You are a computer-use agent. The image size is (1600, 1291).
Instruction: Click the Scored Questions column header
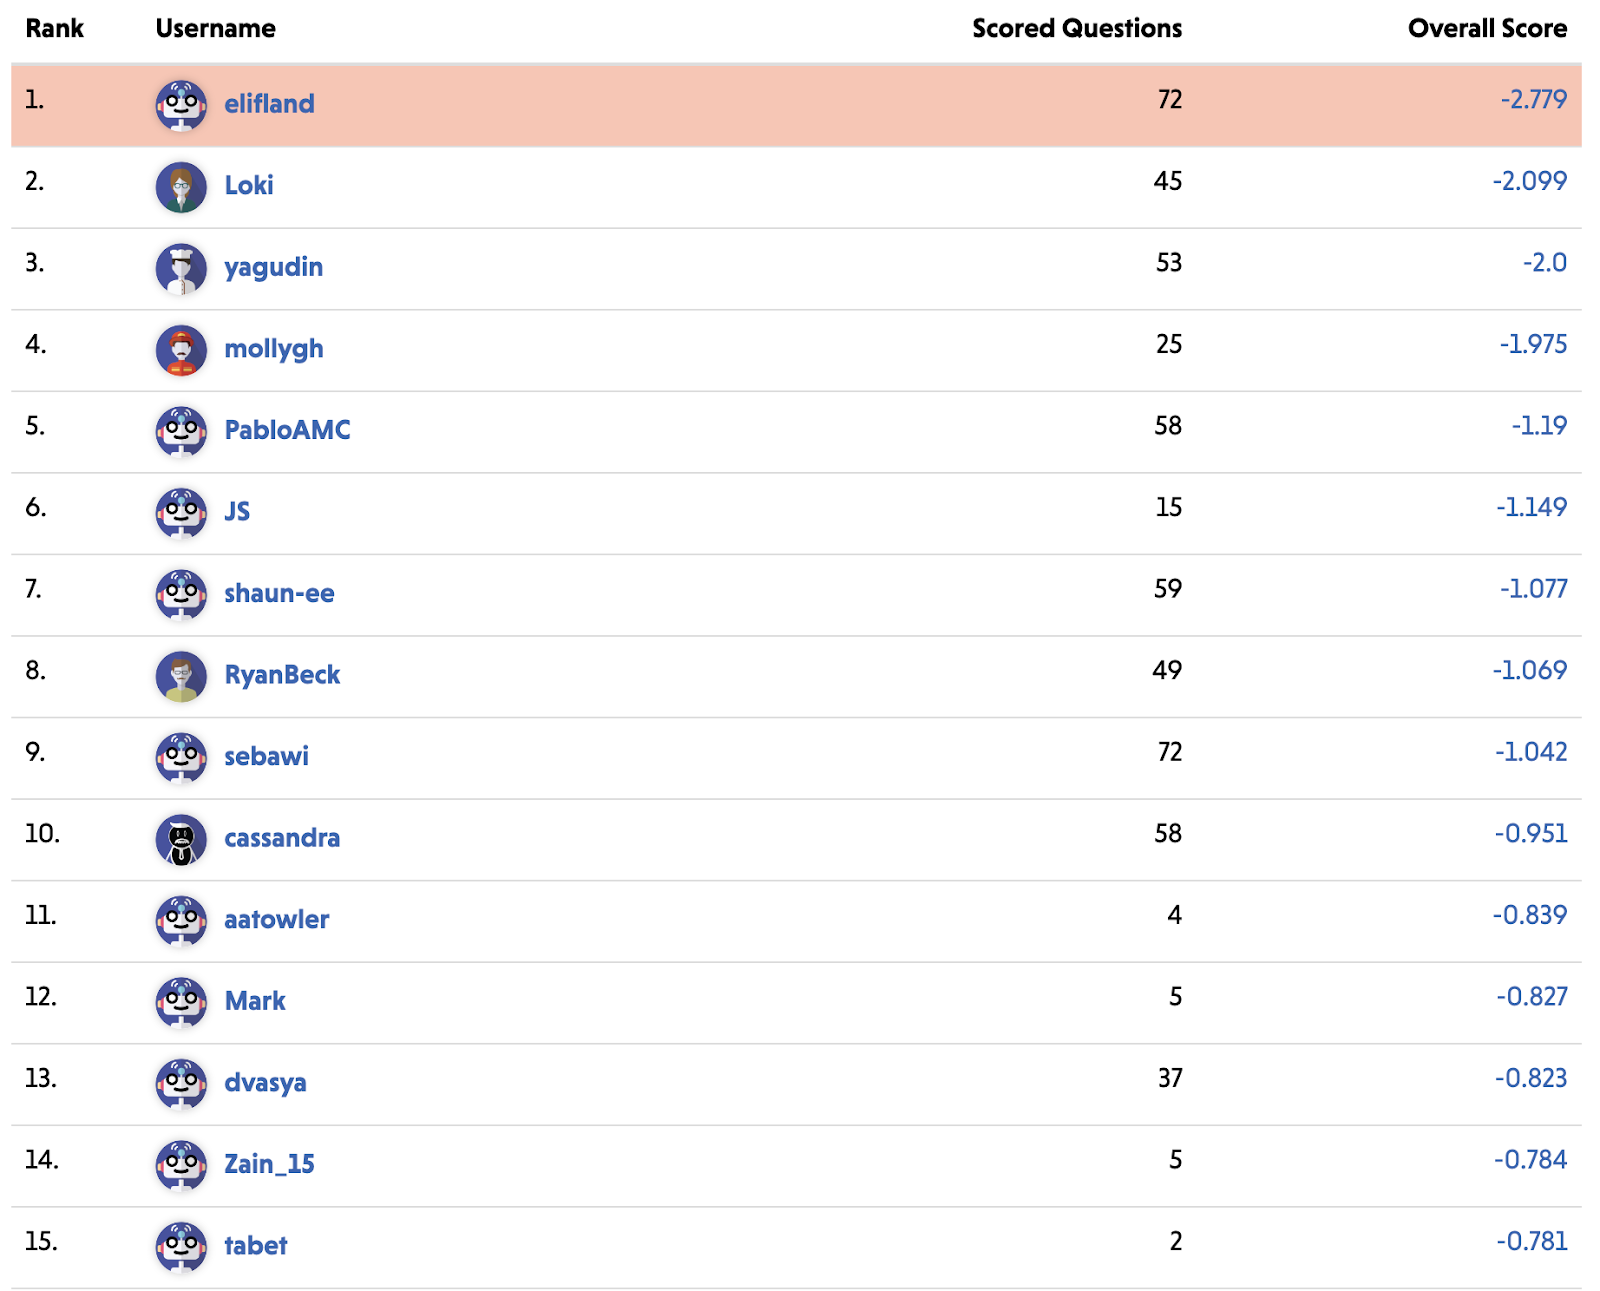pos(1077,28)
